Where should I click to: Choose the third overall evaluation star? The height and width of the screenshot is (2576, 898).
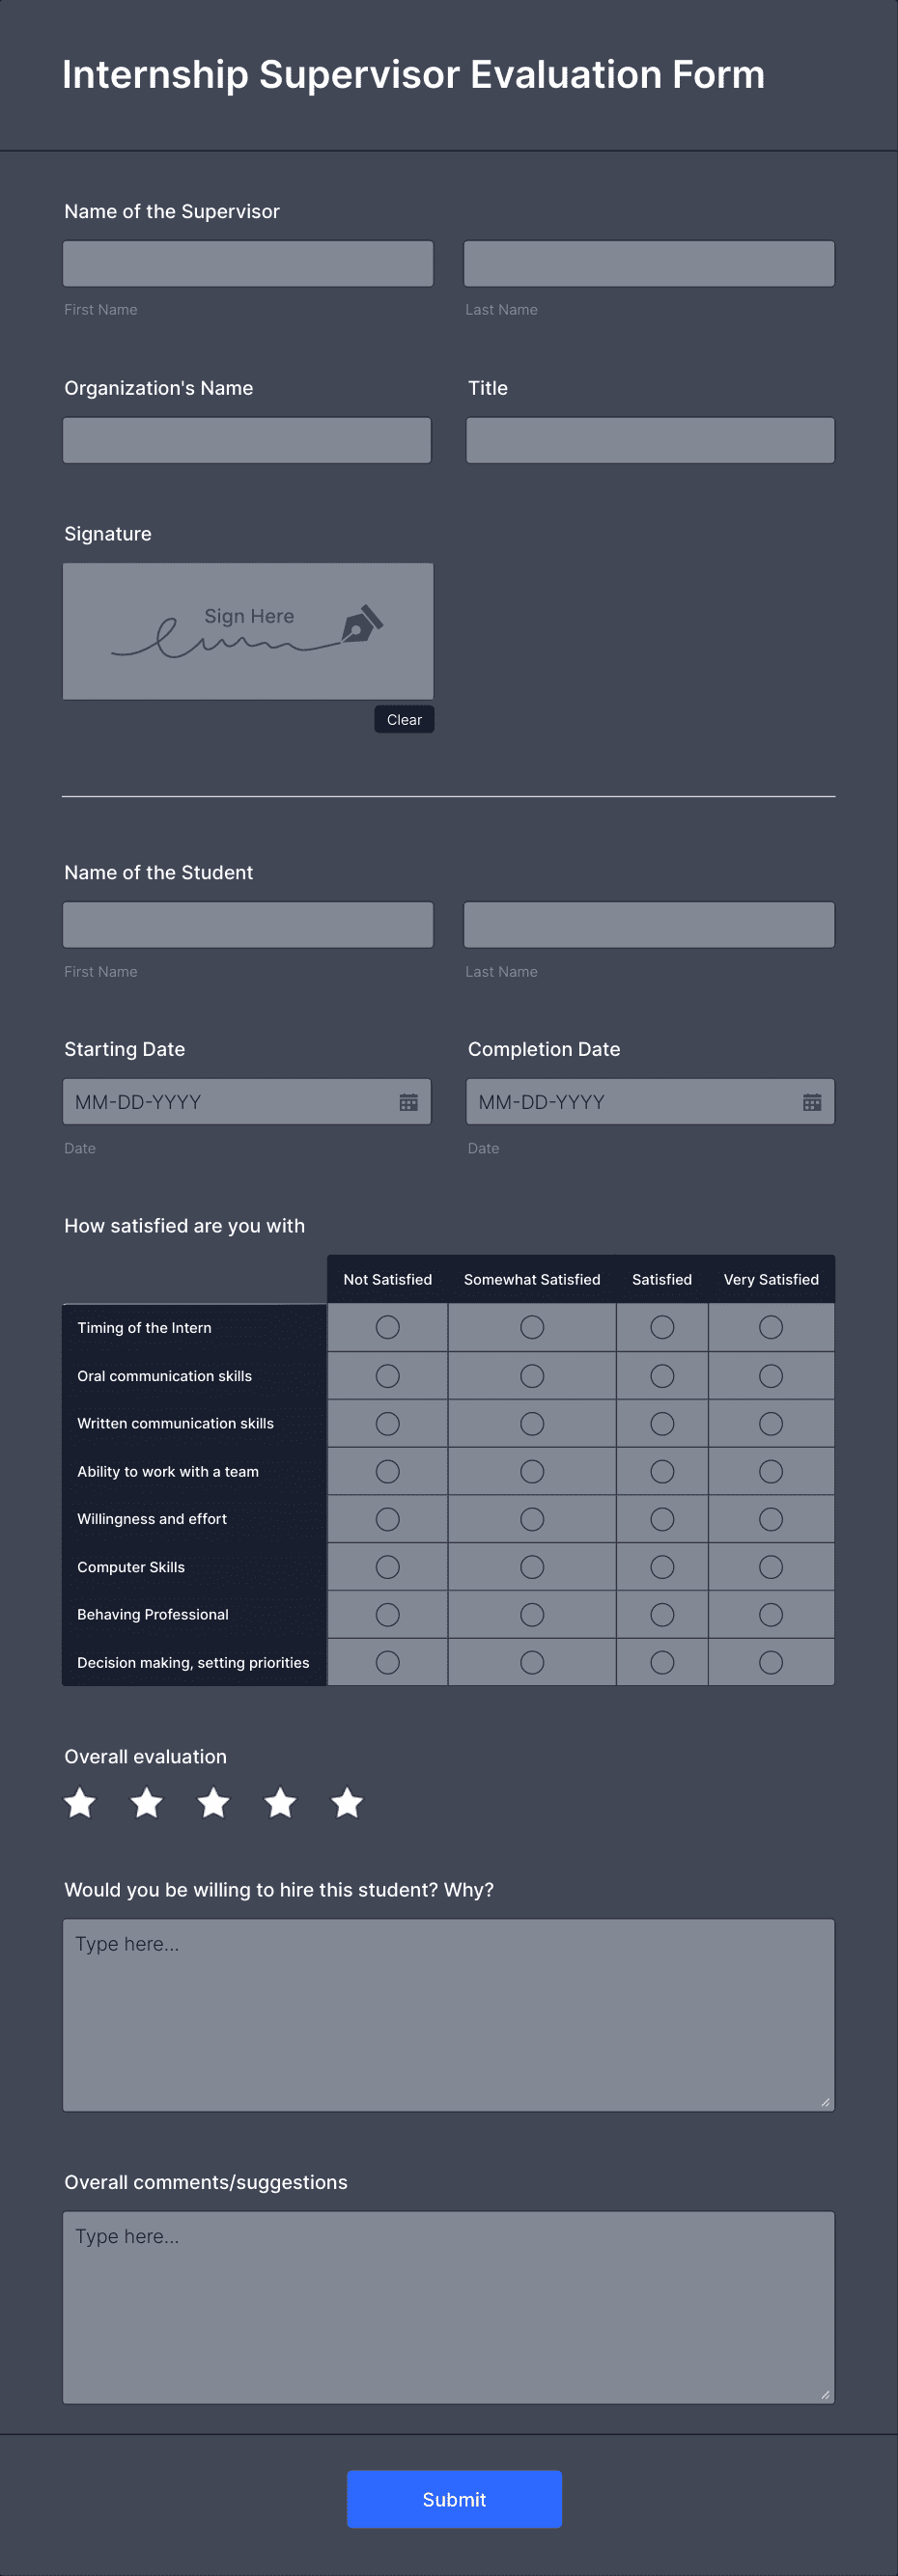click(214, 1803)
